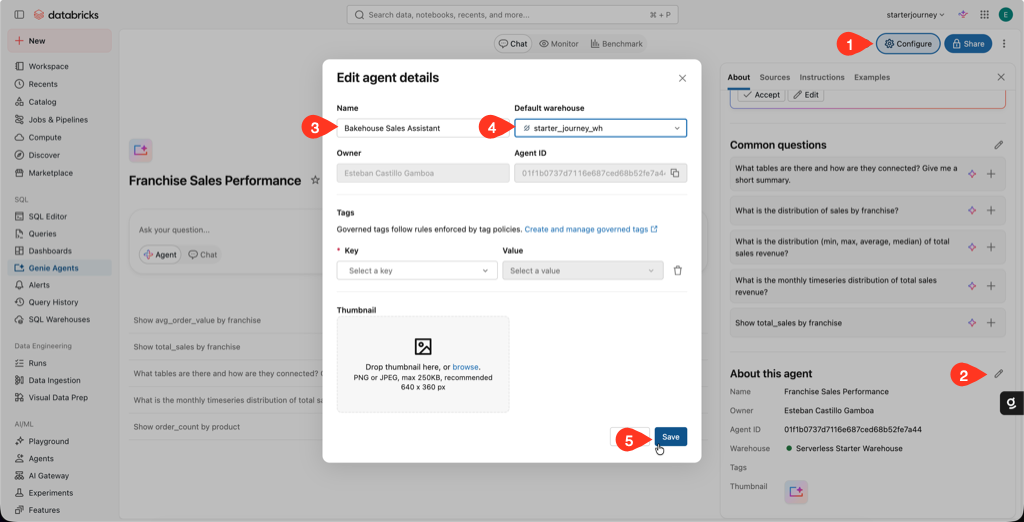Click the thumbnail image placeholder icon
The height and width of the screenshot is (522, 1024).
pyautogui.click(x=423, y=346)
